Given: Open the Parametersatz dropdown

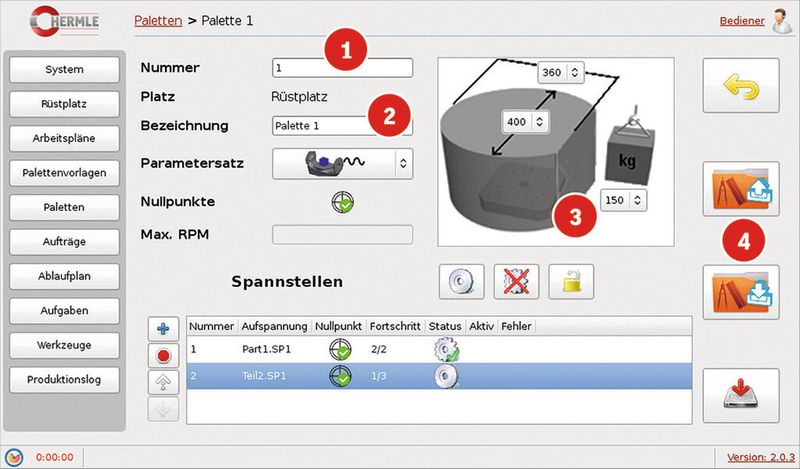Looking at the screenshot, I should (x=342, y=163).
